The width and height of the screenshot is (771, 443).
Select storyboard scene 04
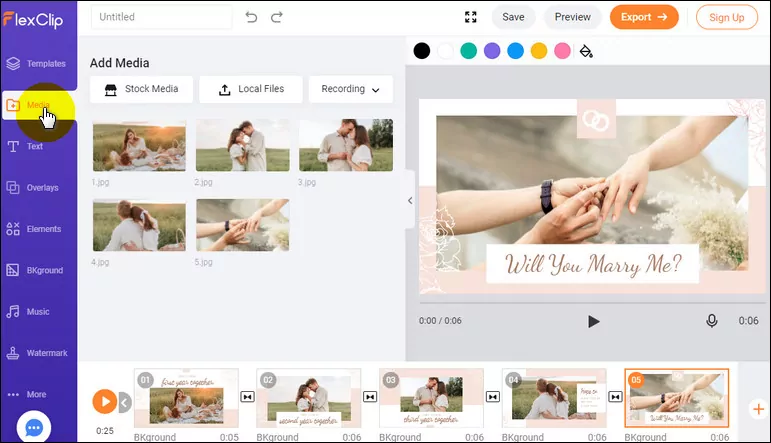point(554,398)
